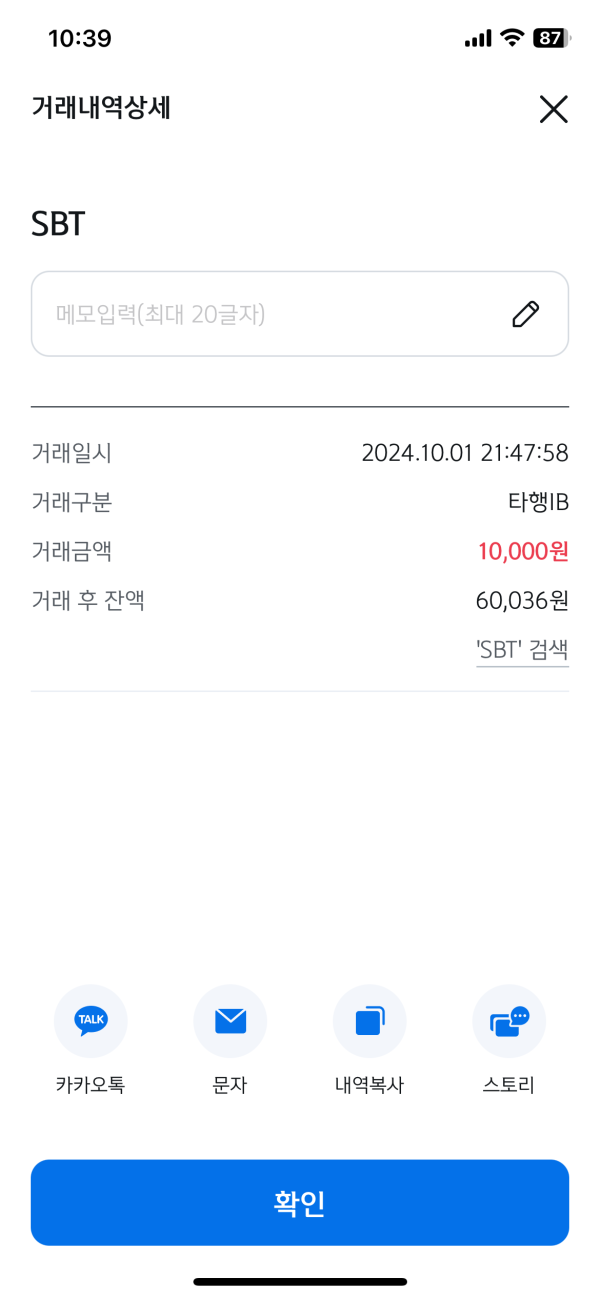Tap the home indicator bar at bottom

pyautogui.click(x=300, y=1281)
